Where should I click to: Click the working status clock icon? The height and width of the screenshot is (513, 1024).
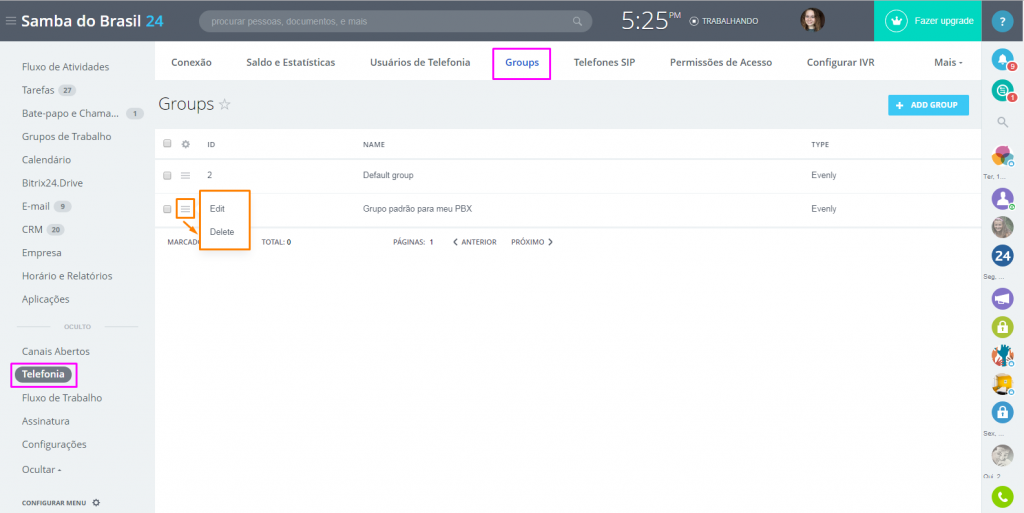(694, 21)
